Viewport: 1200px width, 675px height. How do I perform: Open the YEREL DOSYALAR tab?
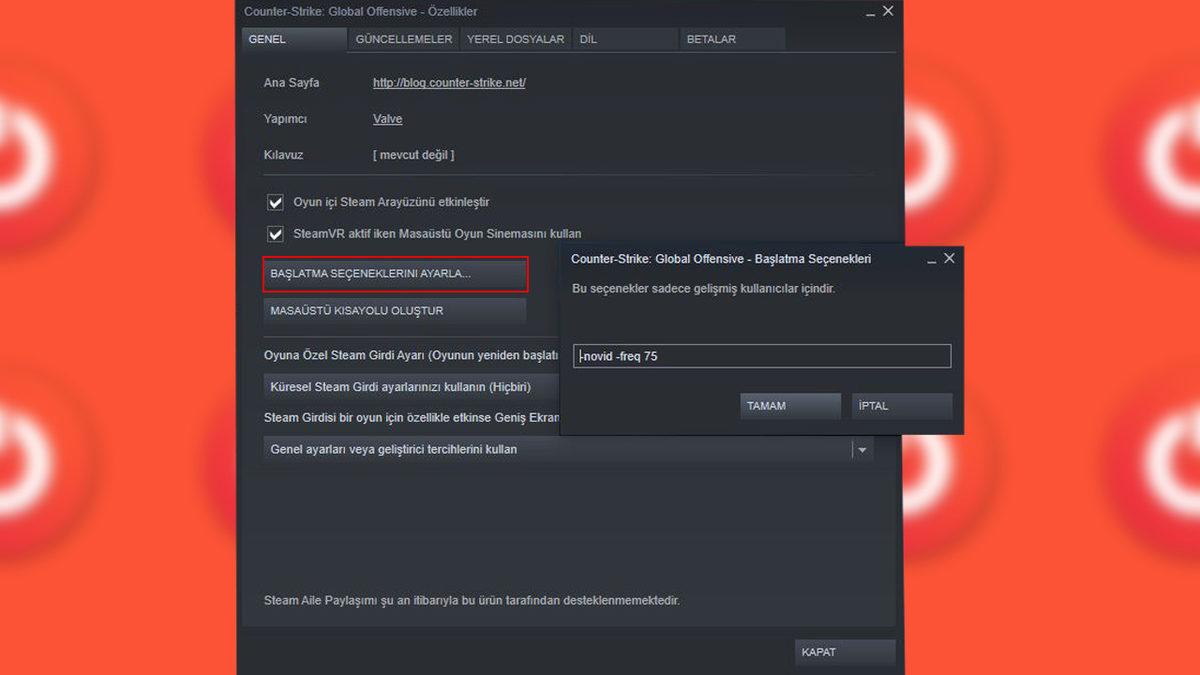click(515, 39)
